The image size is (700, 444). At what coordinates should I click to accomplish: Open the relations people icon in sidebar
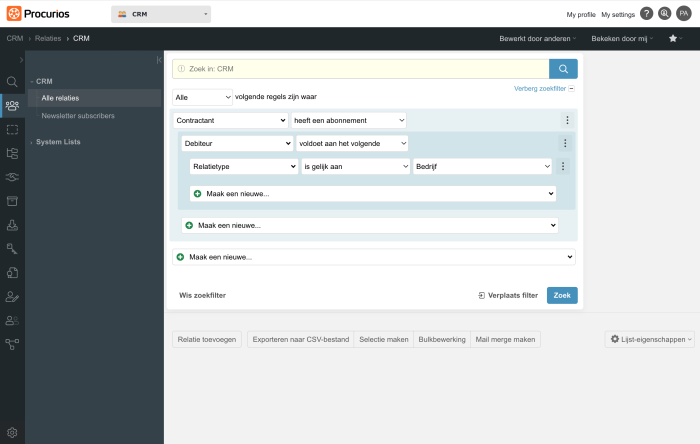click(12, 106)
